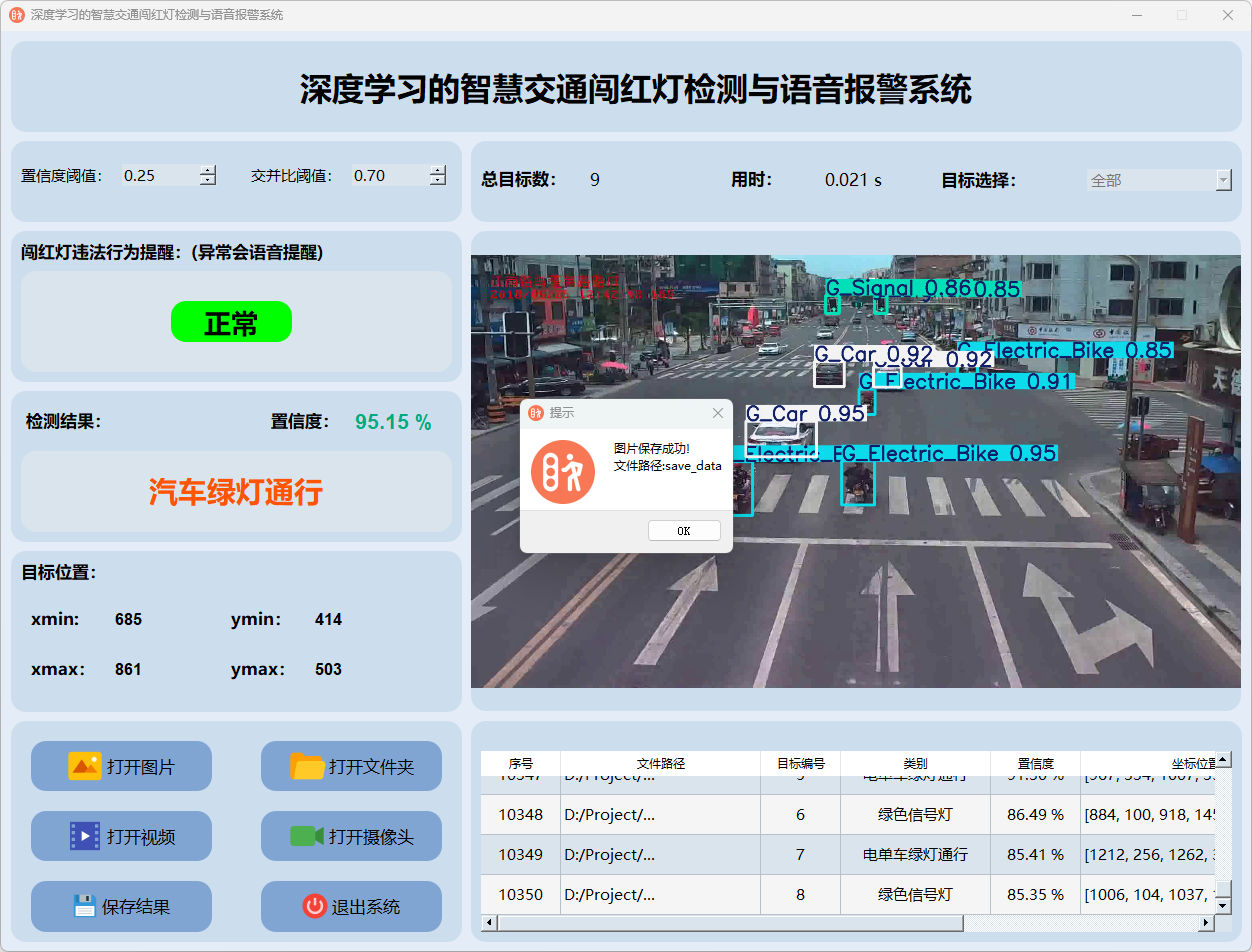Decrease the IoU threshold with down arrow
The image size is (1252, 952).
tap(438, 181)
